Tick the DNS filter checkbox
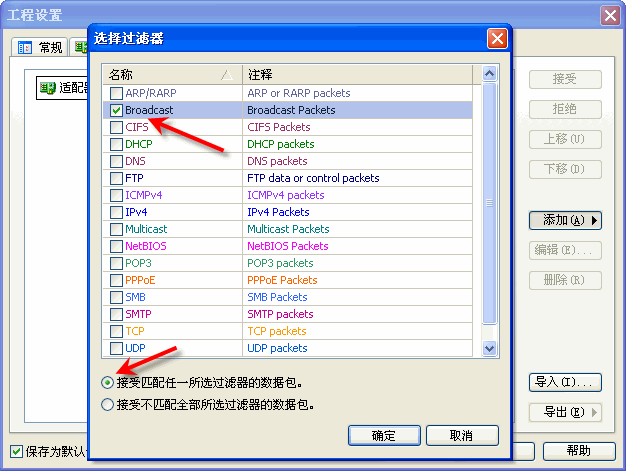This screenshot has width=626, height=471. 116,161
